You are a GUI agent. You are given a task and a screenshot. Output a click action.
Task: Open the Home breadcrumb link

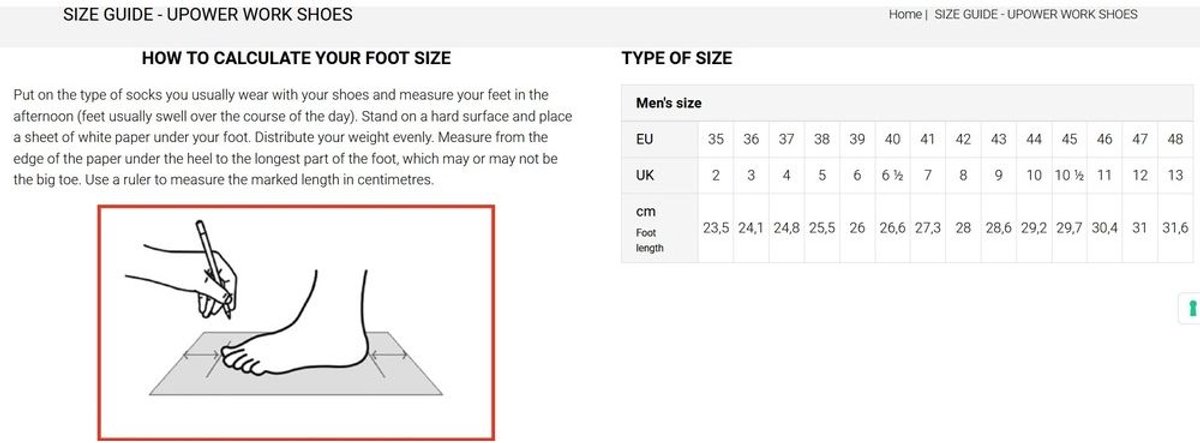(905, 15)
